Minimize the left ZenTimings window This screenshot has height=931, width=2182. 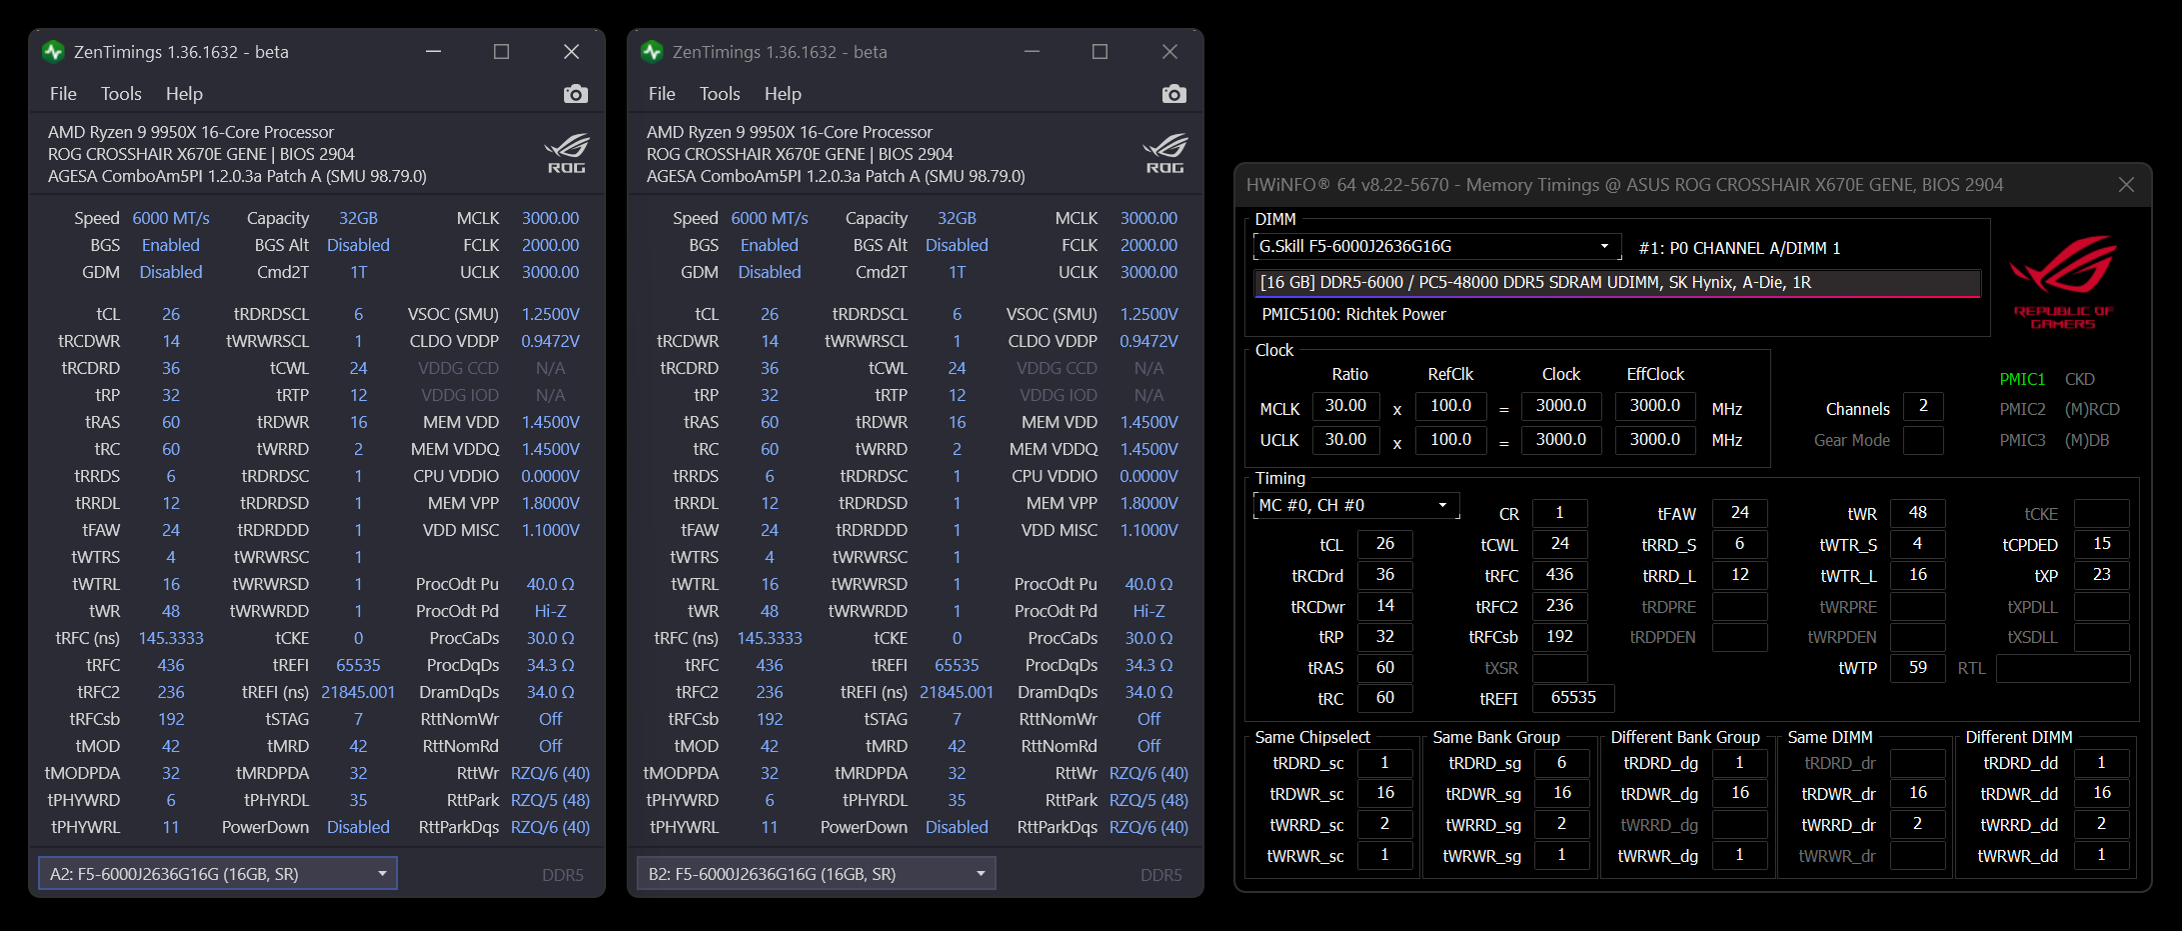(433, 52)
